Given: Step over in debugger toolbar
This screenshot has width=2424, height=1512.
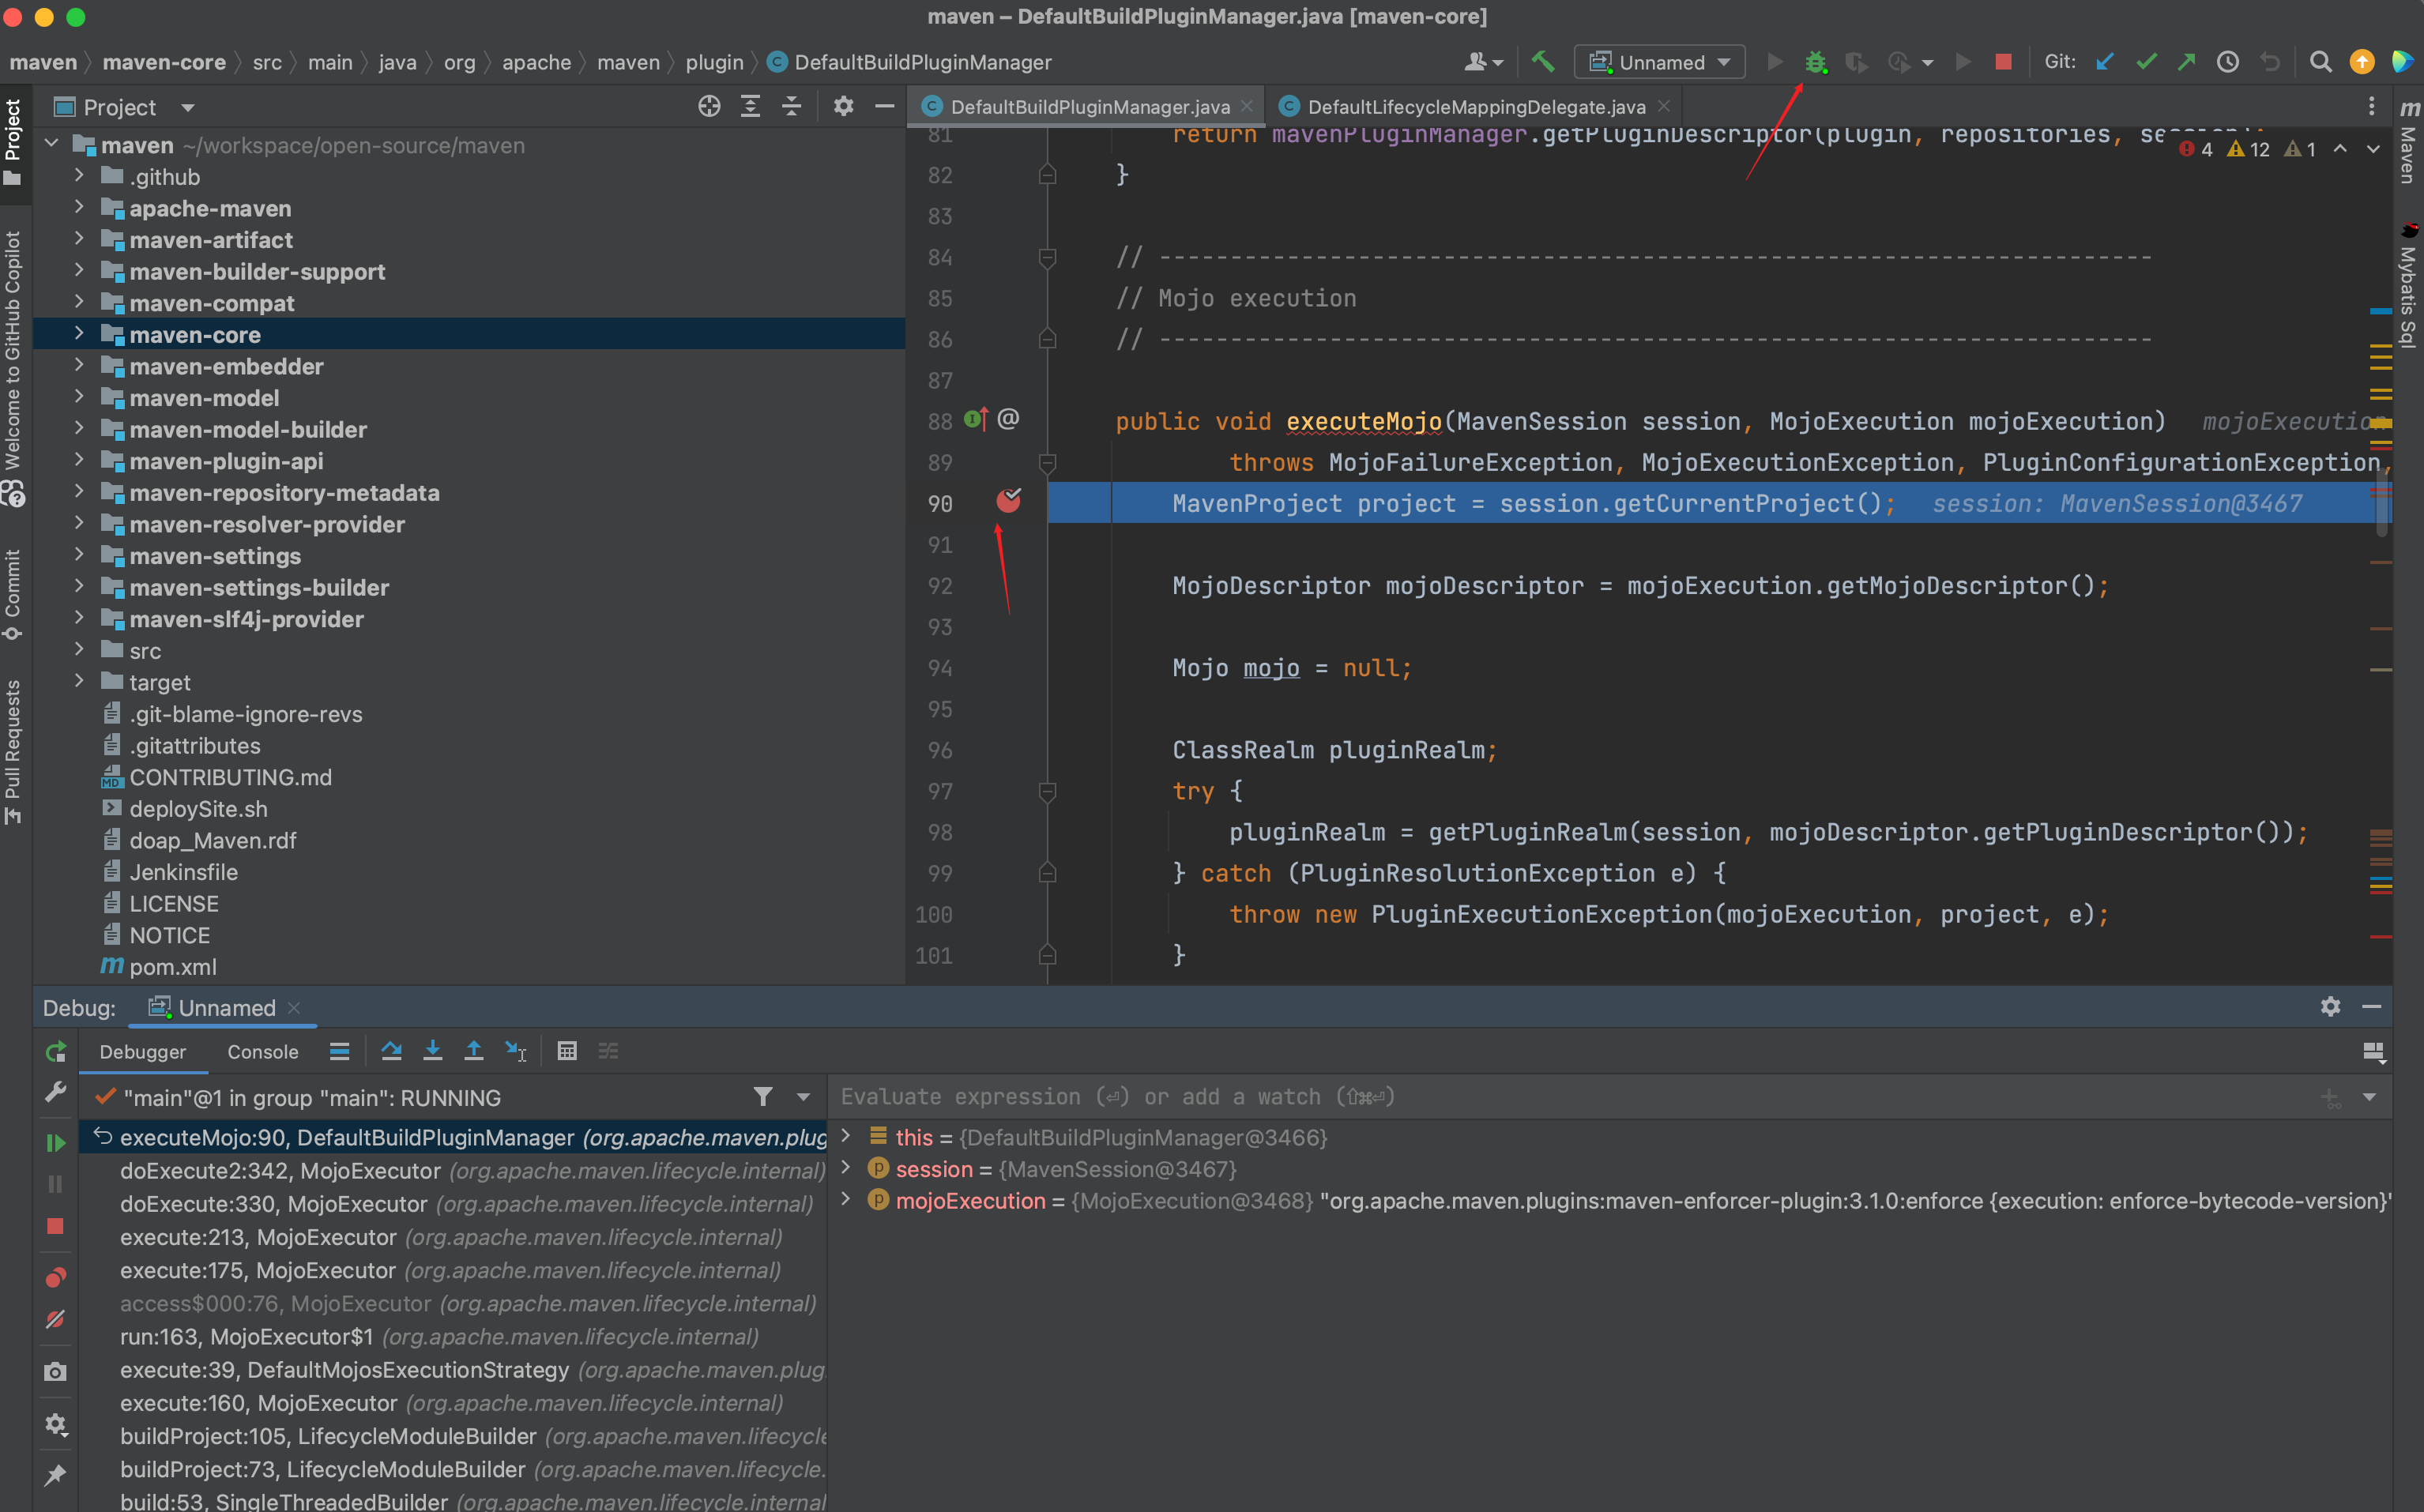Looking at the screenshot, I should [391, 1050].
